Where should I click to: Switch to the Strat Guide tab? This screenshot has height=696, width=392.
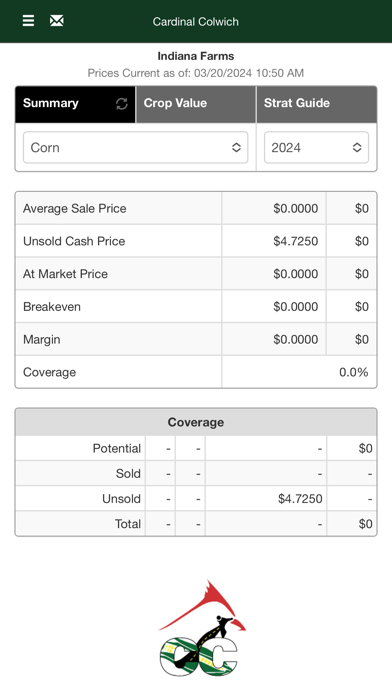click(x=317, y=104)
